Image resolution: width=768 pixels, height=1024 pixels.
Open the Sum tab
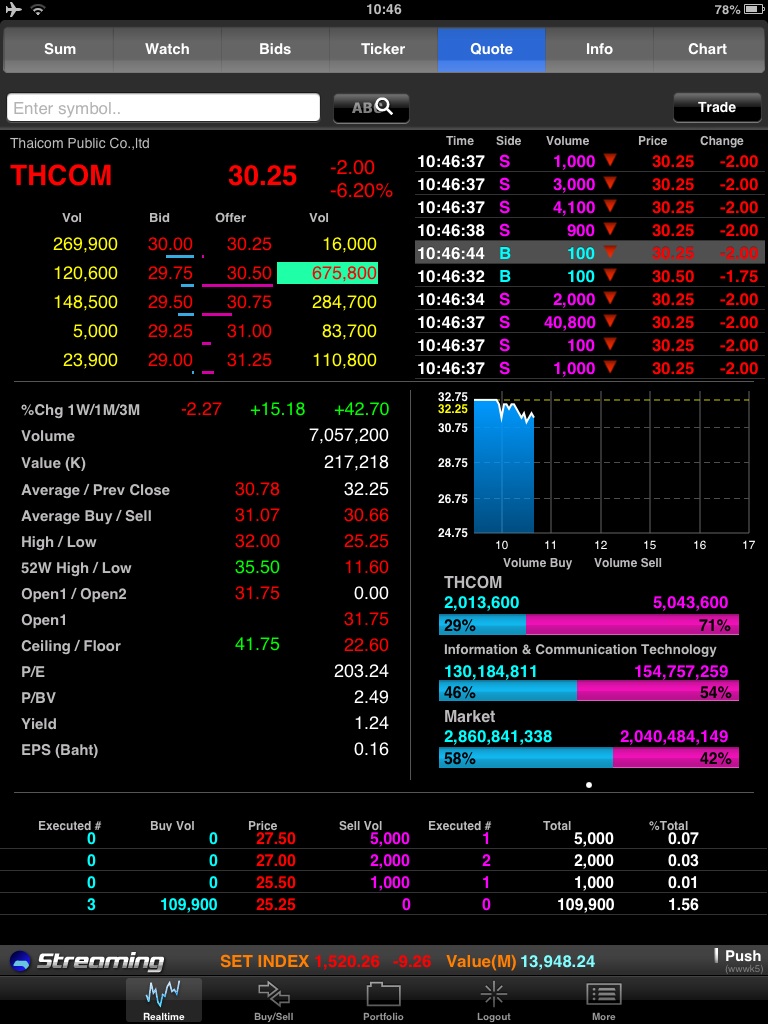tap(59, 49)
